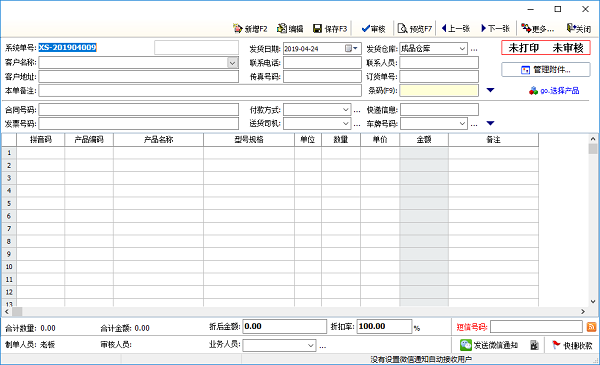Screen dimensions: 600x365
Task: Open the 业务人员 dropdown
Action: click(311, 345)
